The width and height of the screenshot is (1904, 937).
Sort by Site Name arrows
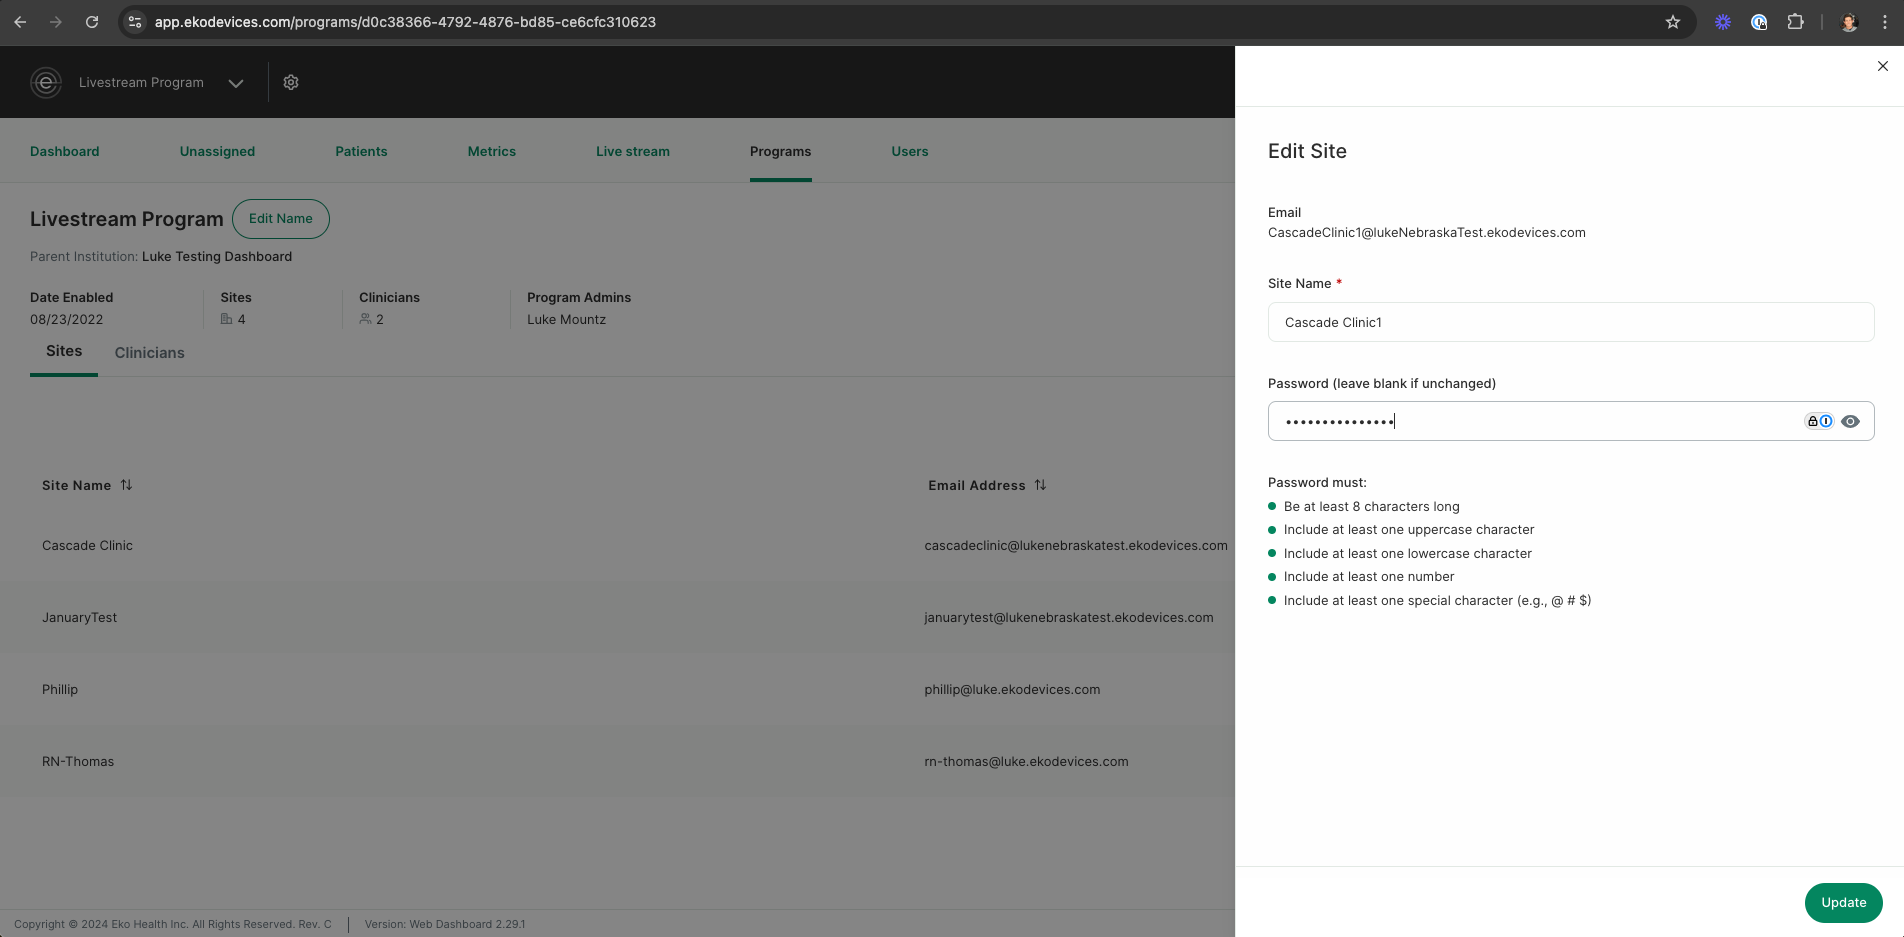pyautogui.click(x=126, y=485)
